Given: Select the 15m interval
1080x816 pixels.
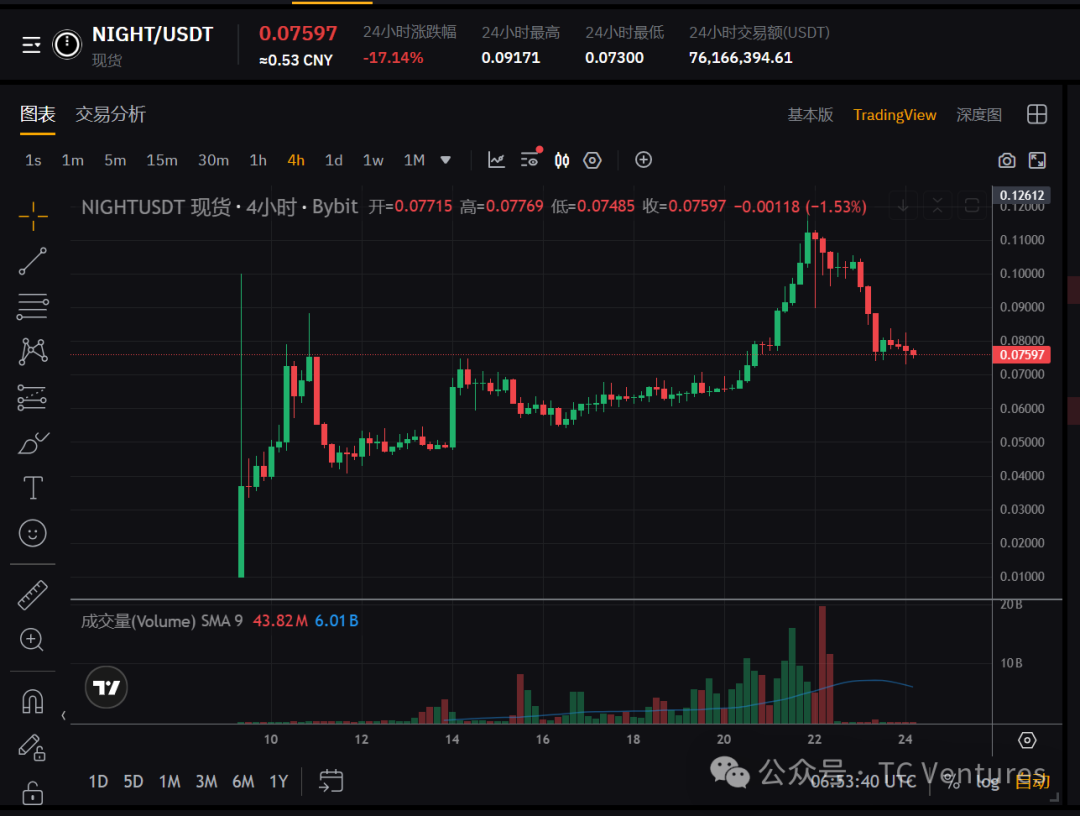Looking at the screenshot, I should point(162,160).
